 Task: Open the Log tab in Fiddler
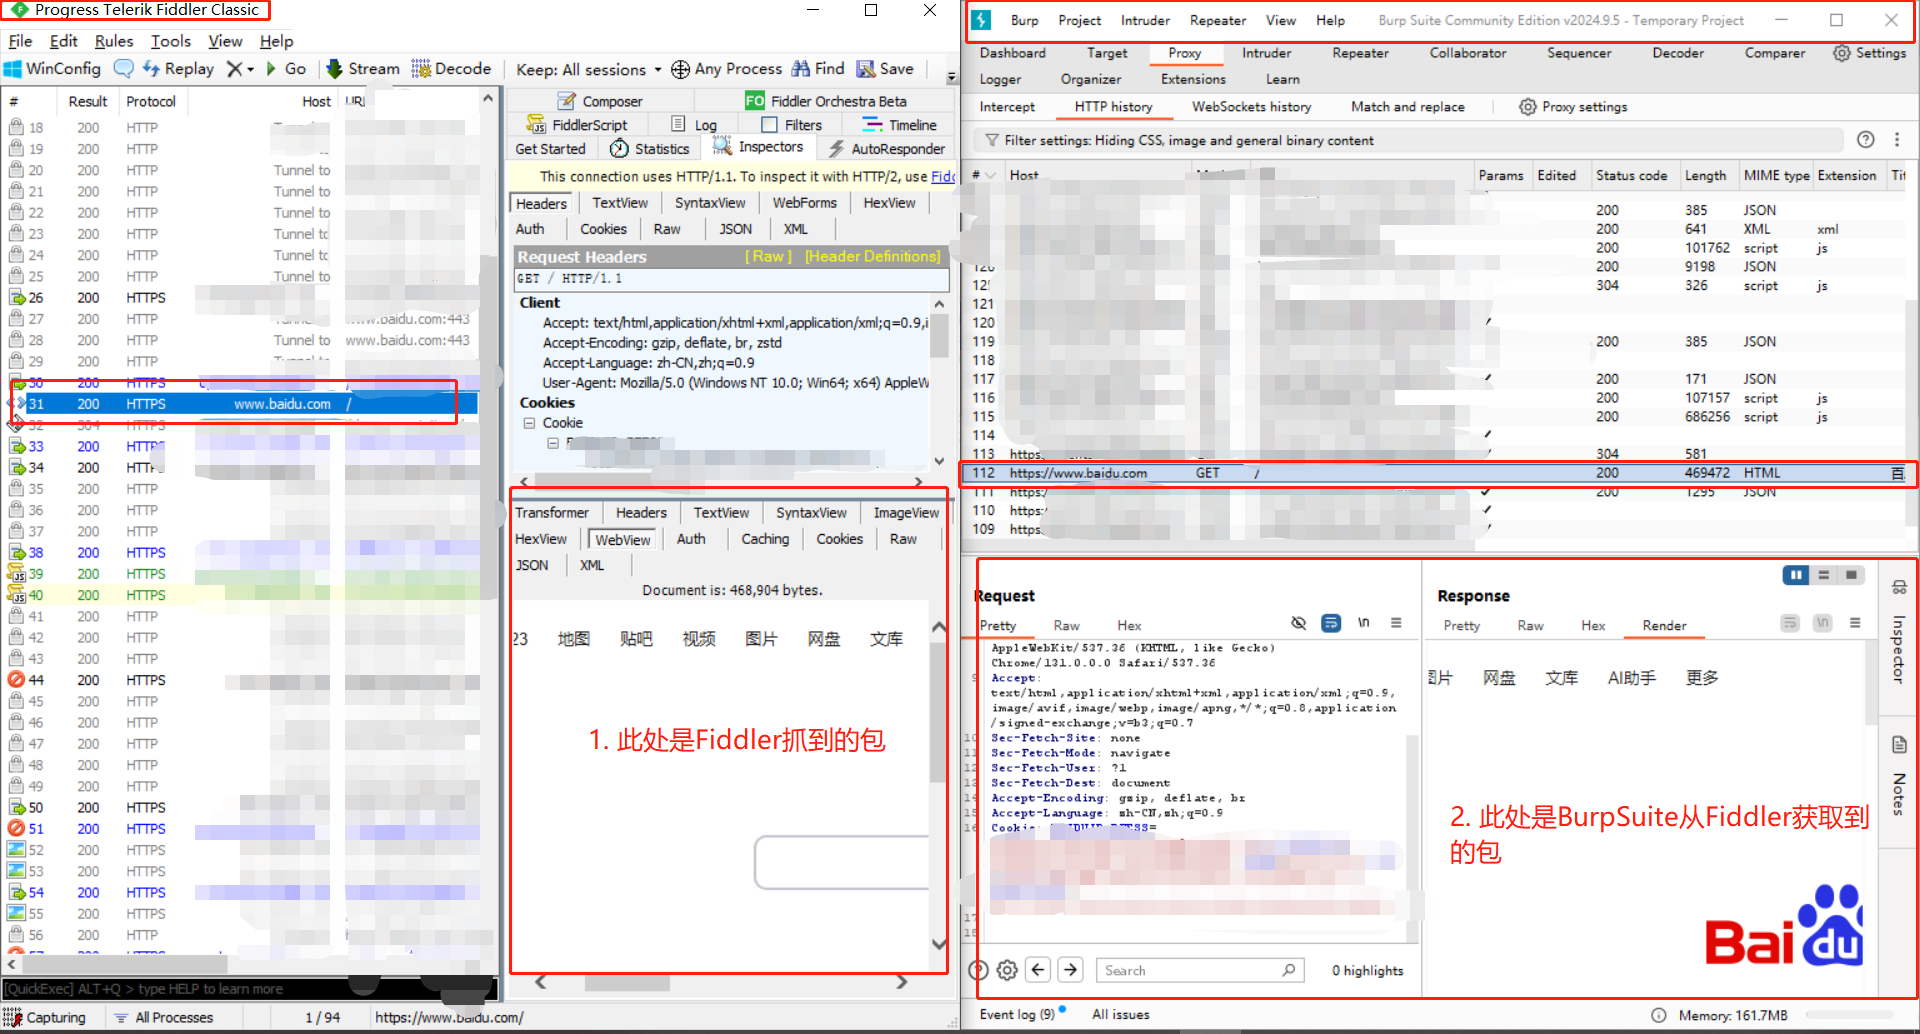pos(694,125)
